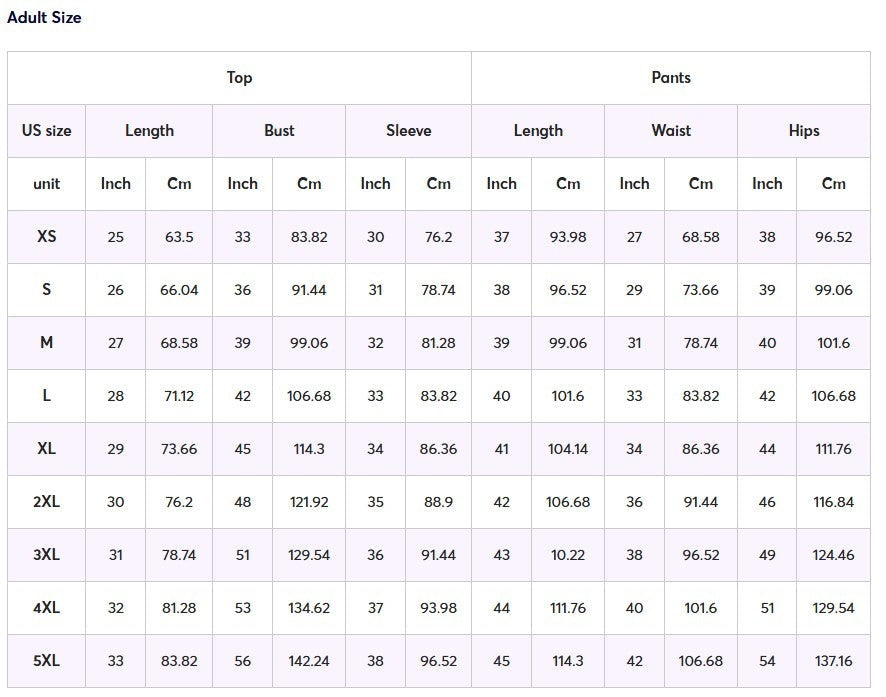The height and width of the screenshot is (697, 886).
Task: Click the 'Waist' column header
Action: click(x=670, y=131)
